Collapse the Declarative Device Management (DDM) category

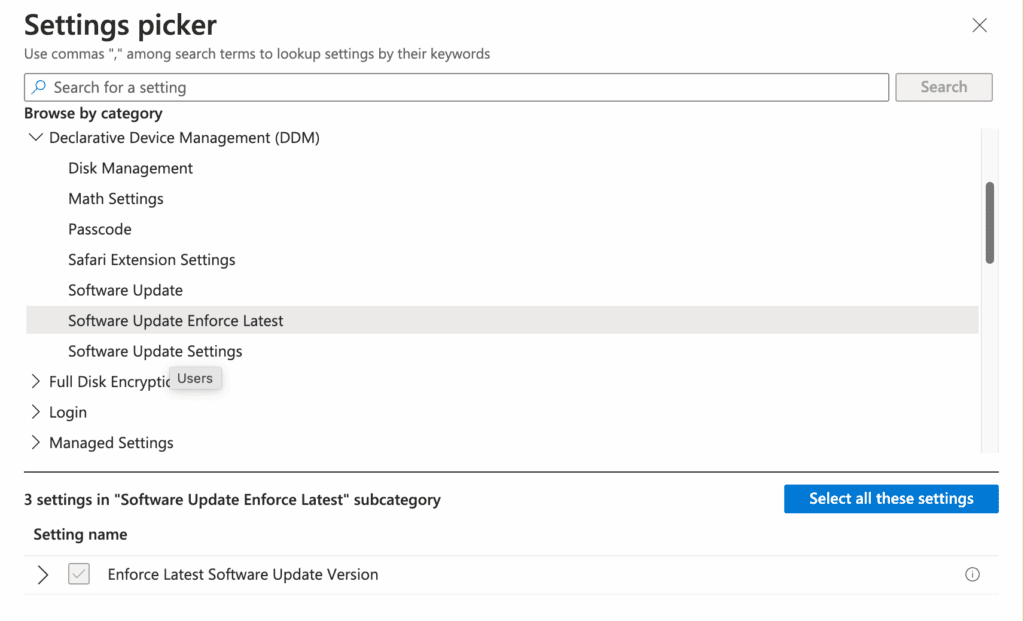(x=36, y=137)
